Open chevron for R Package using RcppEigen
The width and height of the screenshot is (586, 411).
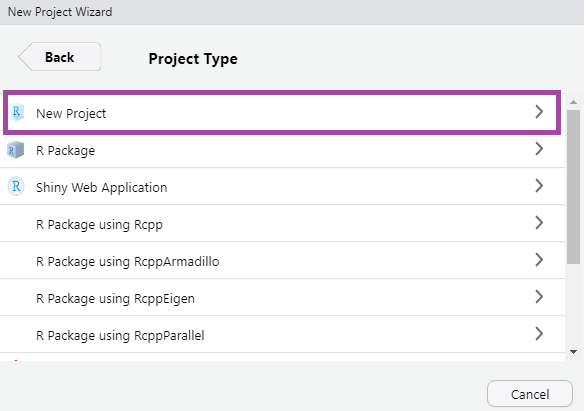click(x=539, y=297)
